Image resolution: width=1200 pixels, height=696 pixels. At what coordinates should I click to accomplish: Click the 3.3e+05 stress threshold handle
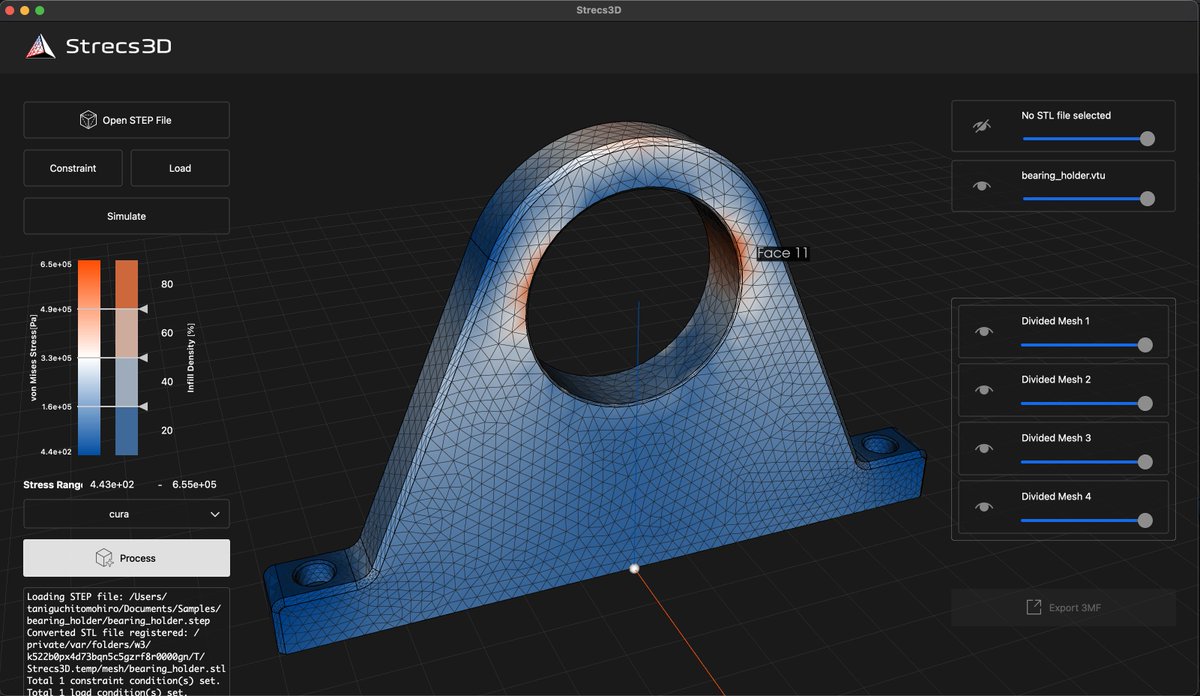click(x=144, y=357)
